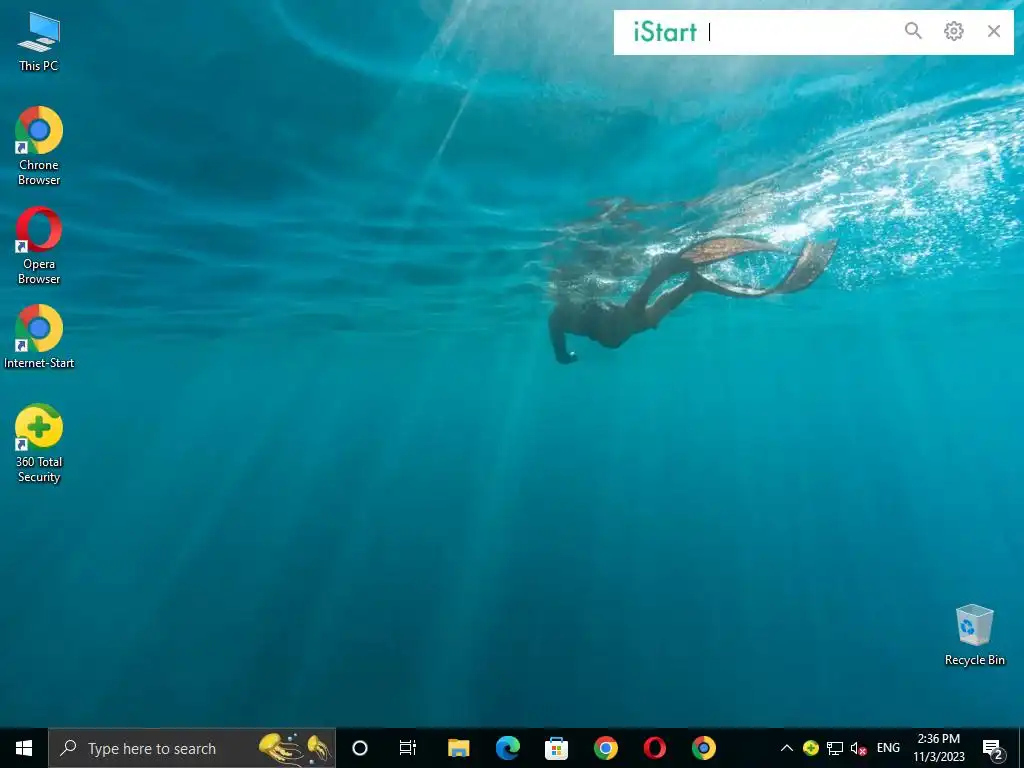Open This PC desktop icon
This screenshot has width=1024, height=768.
tap(39, 42)
